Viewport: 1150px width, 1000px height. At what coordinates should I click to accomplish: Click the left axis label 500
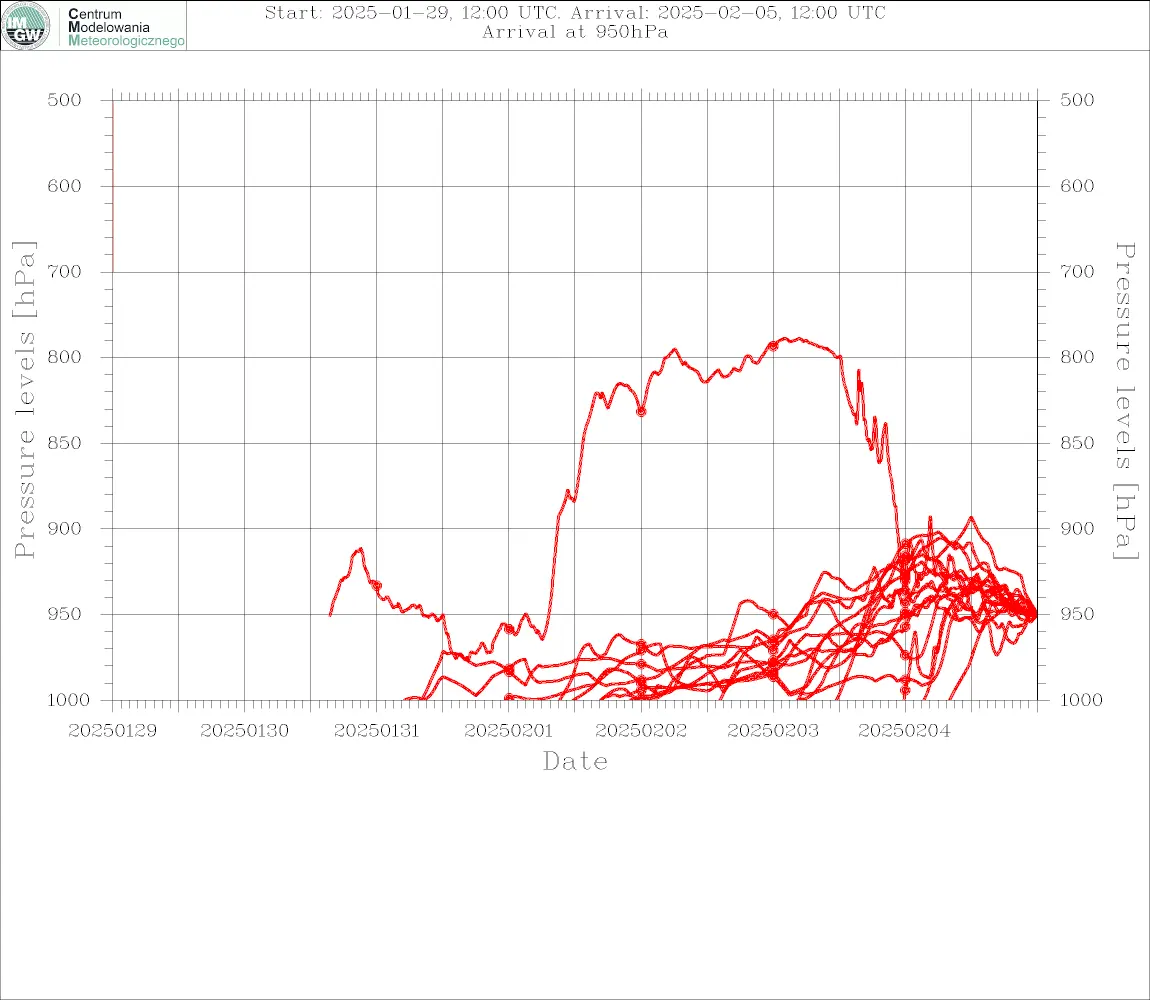(64, 100)
